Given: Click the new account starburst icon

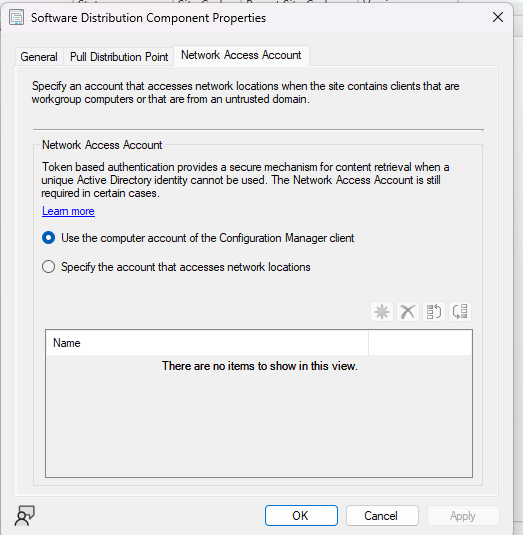Looking at the screenshot, I should pos(382,312).
